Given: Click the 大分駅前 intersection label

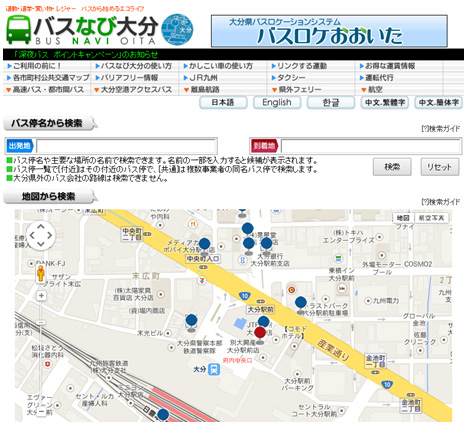Looking at the screenshot, I should click(x=261, y=310).
